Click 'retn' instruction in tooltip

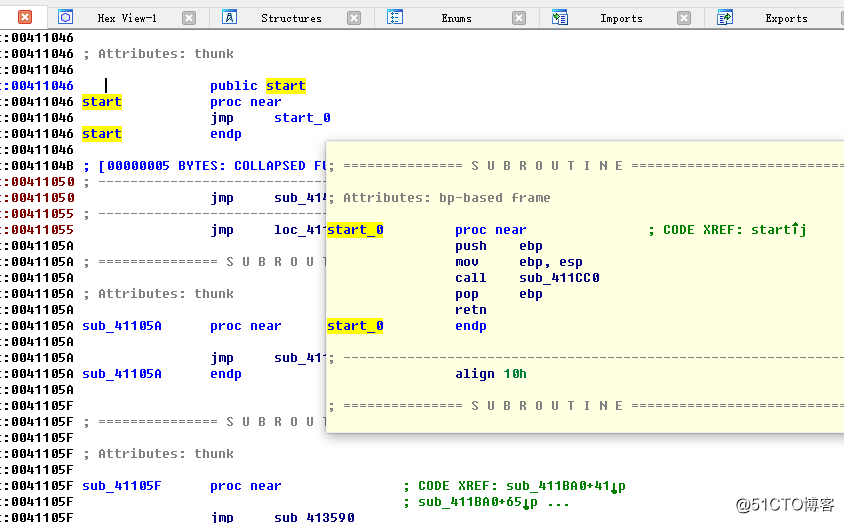pos(471,310)
